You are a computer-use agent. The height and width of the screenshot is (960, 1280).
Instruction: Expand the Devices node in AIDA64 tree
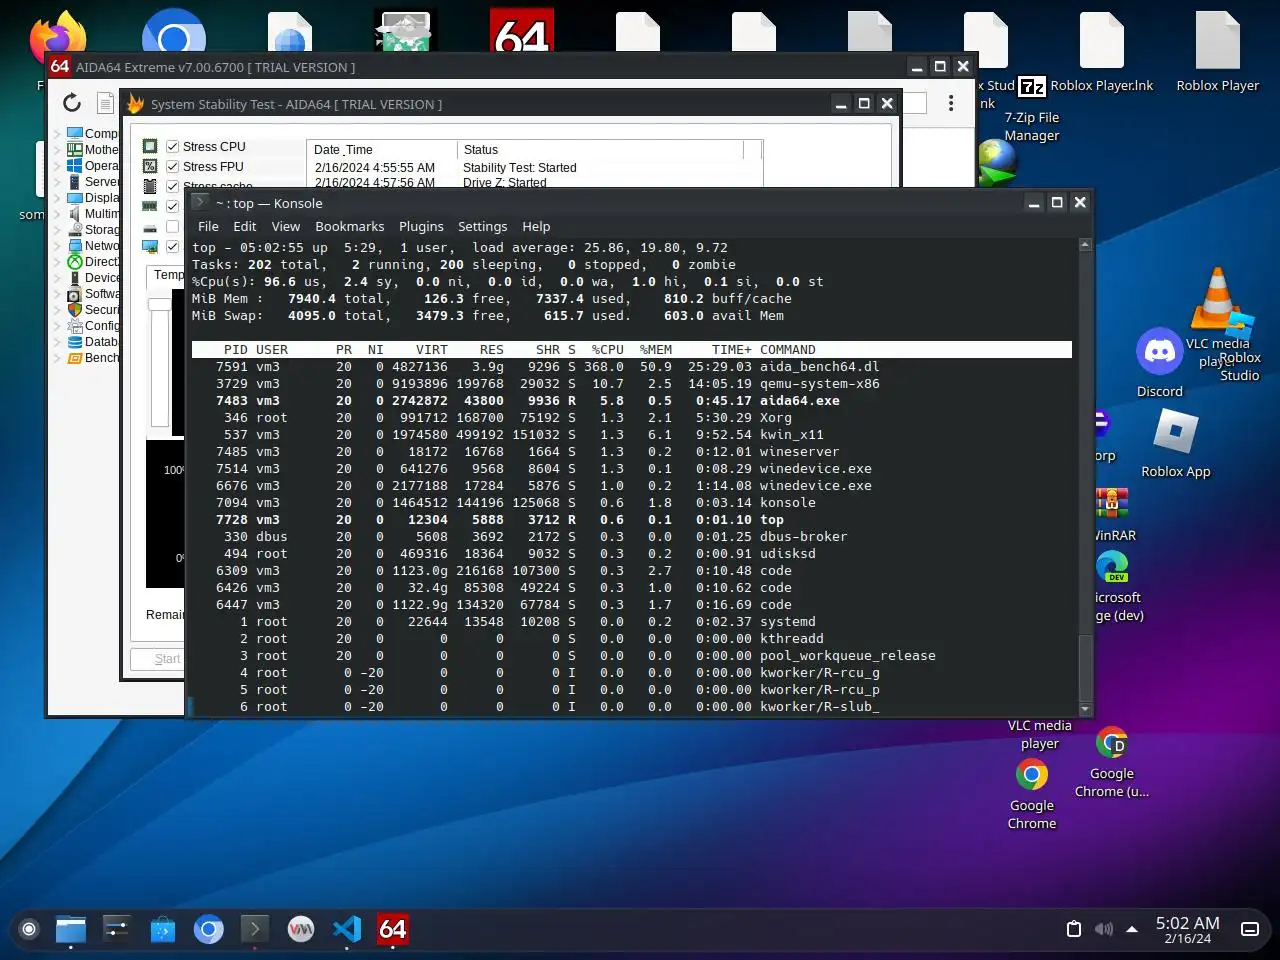tap(57, 277)
